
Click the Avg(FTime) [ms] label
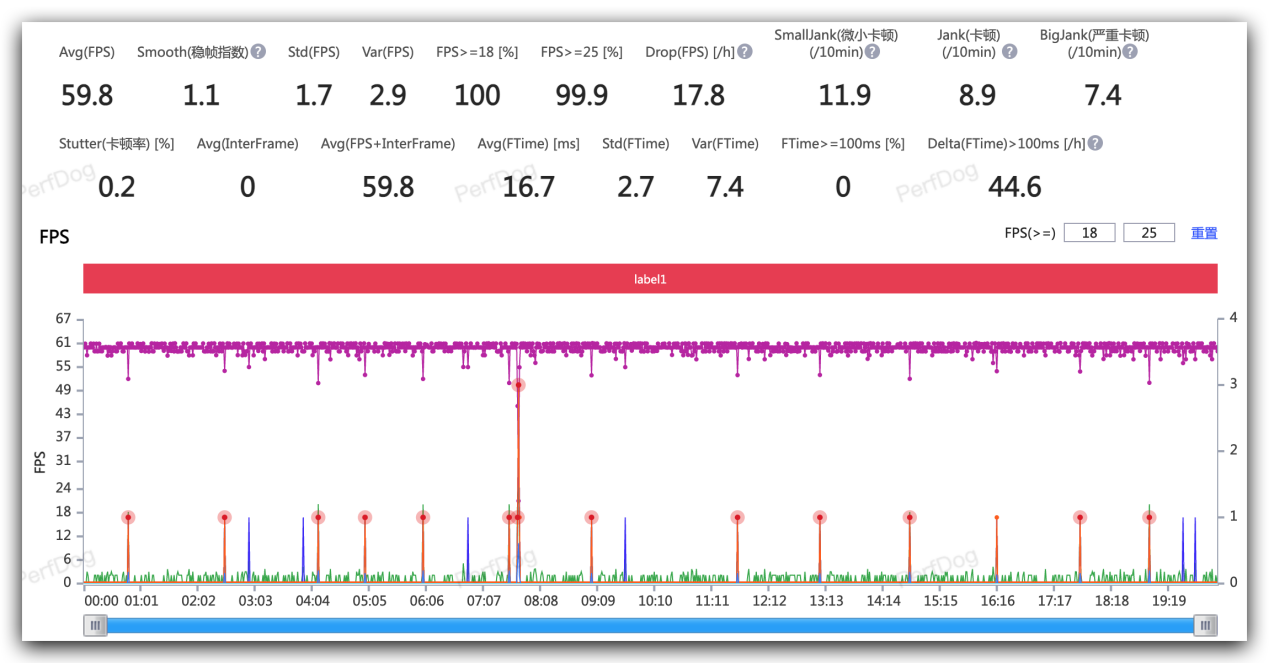click(529, 143)
